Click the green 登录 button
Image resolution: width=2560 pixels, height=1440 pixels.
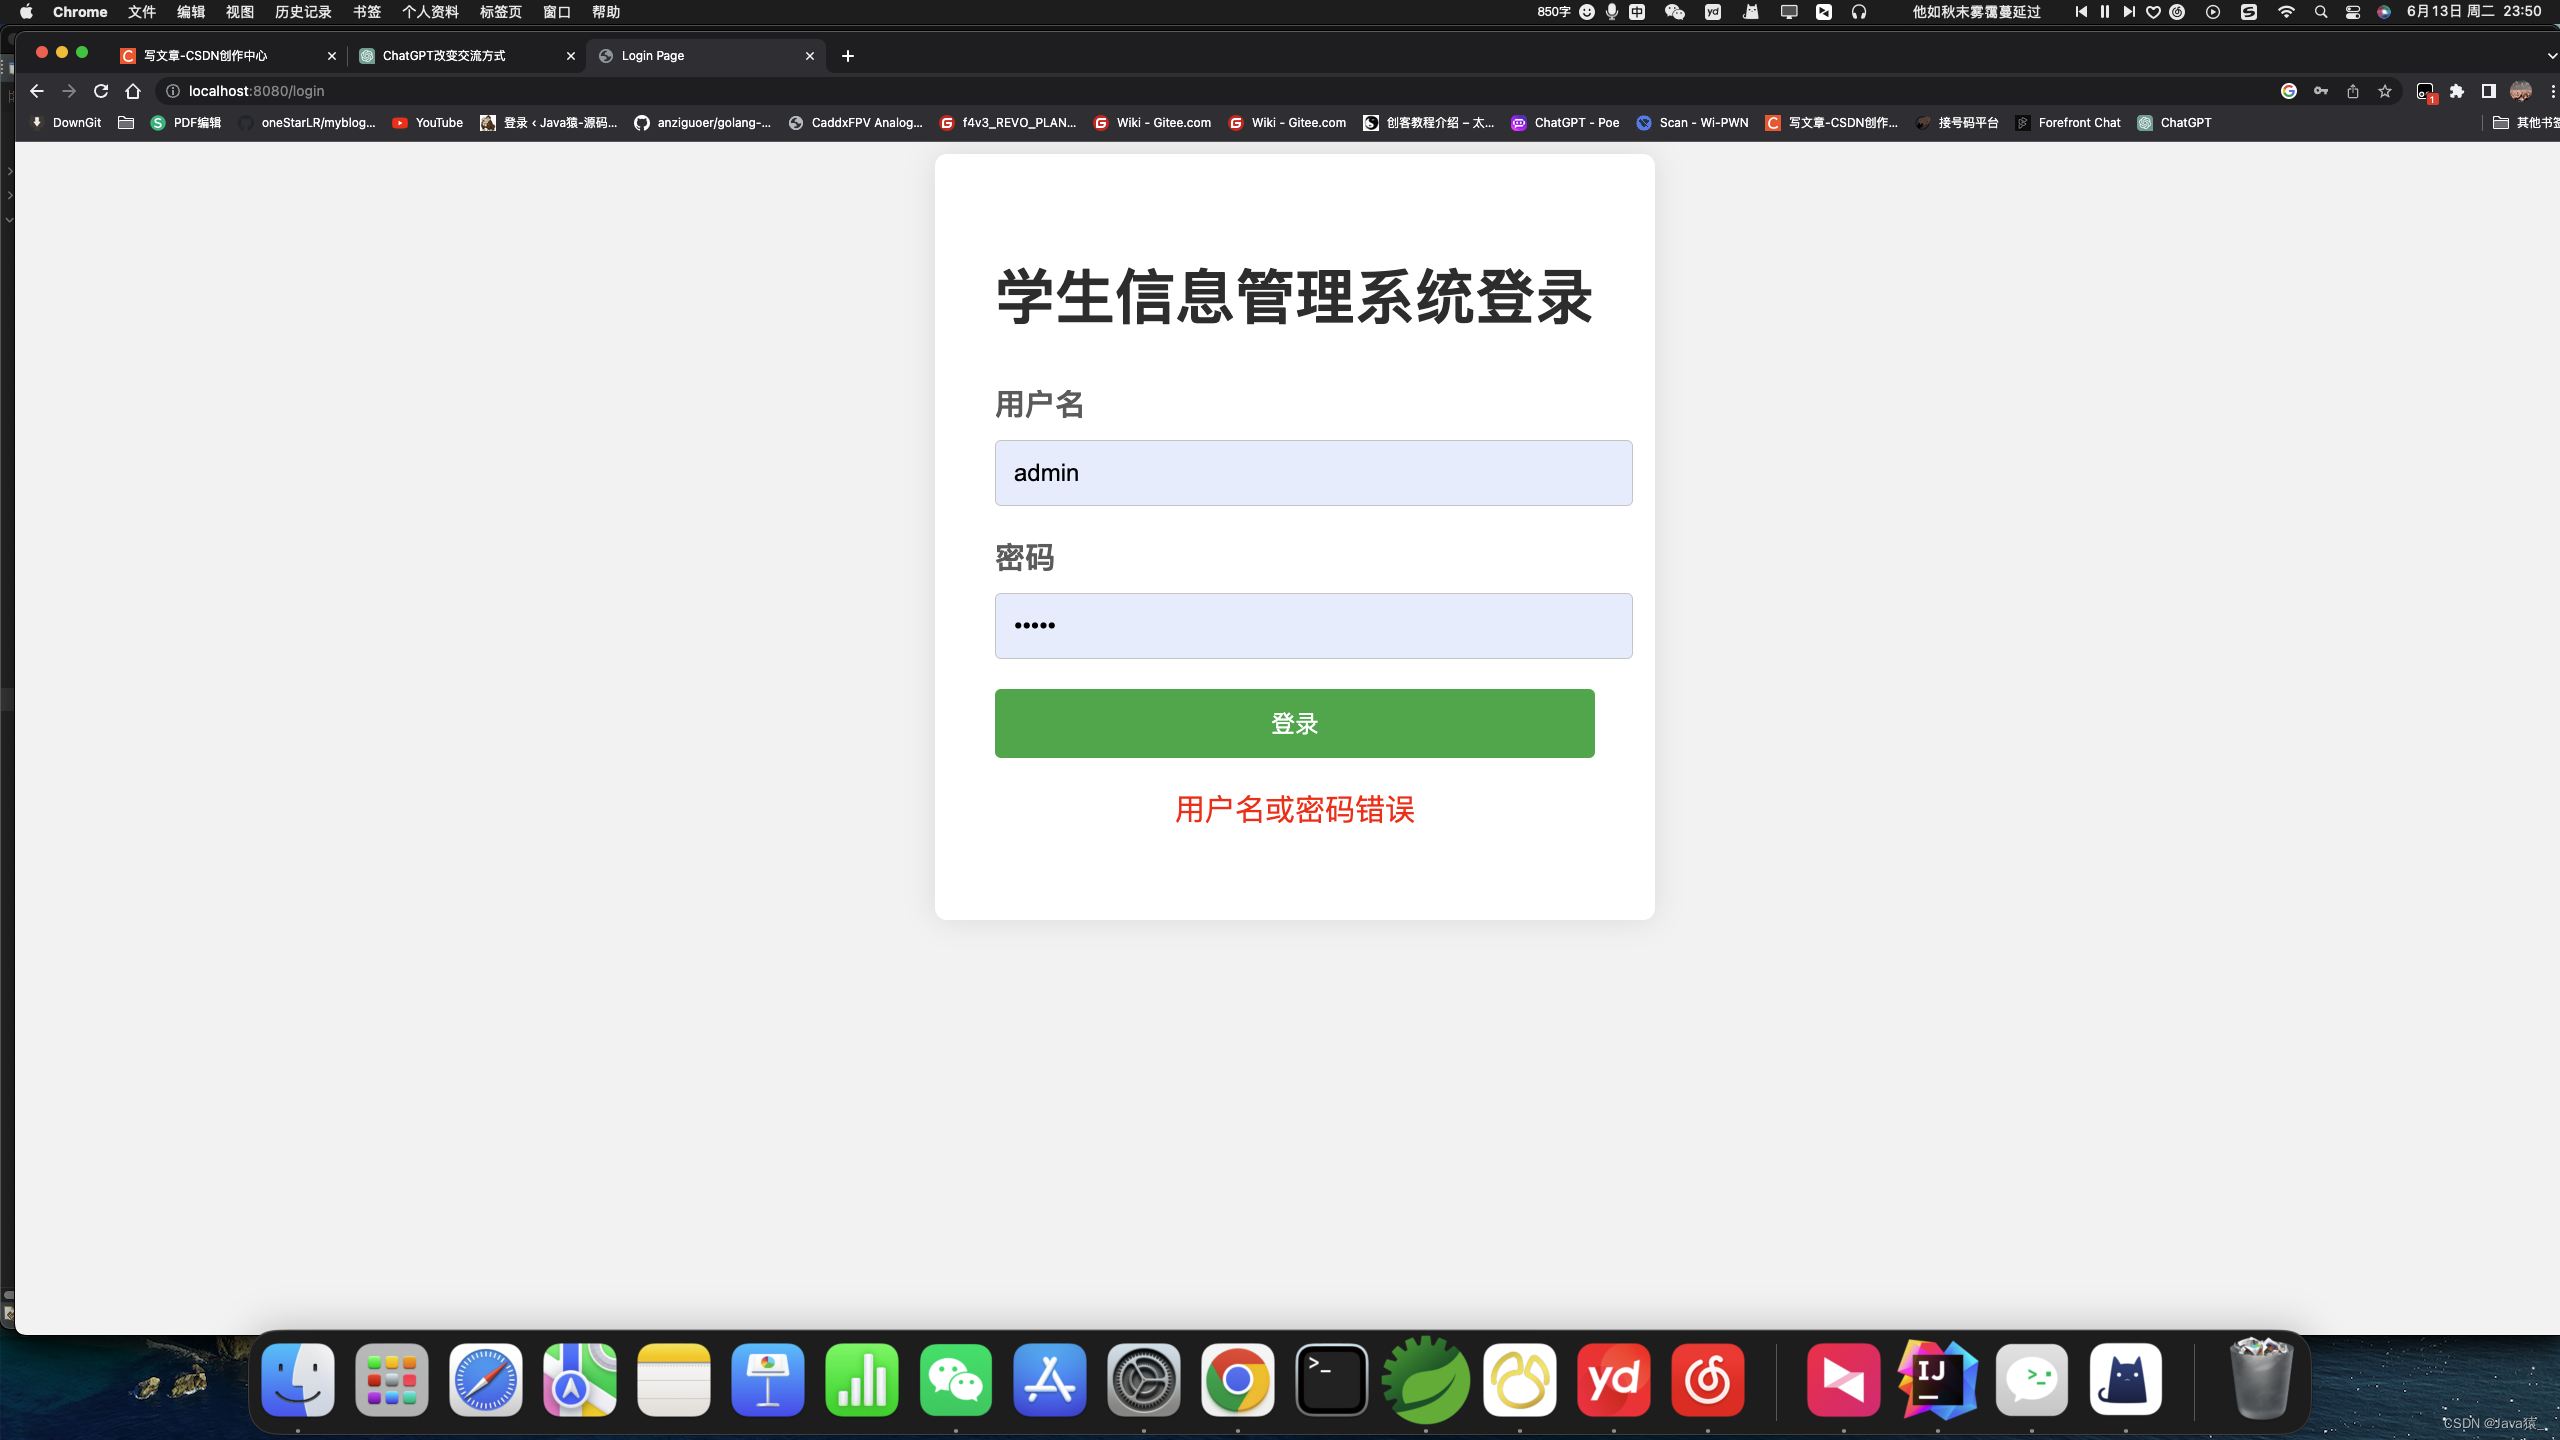tap(1294, 723)
